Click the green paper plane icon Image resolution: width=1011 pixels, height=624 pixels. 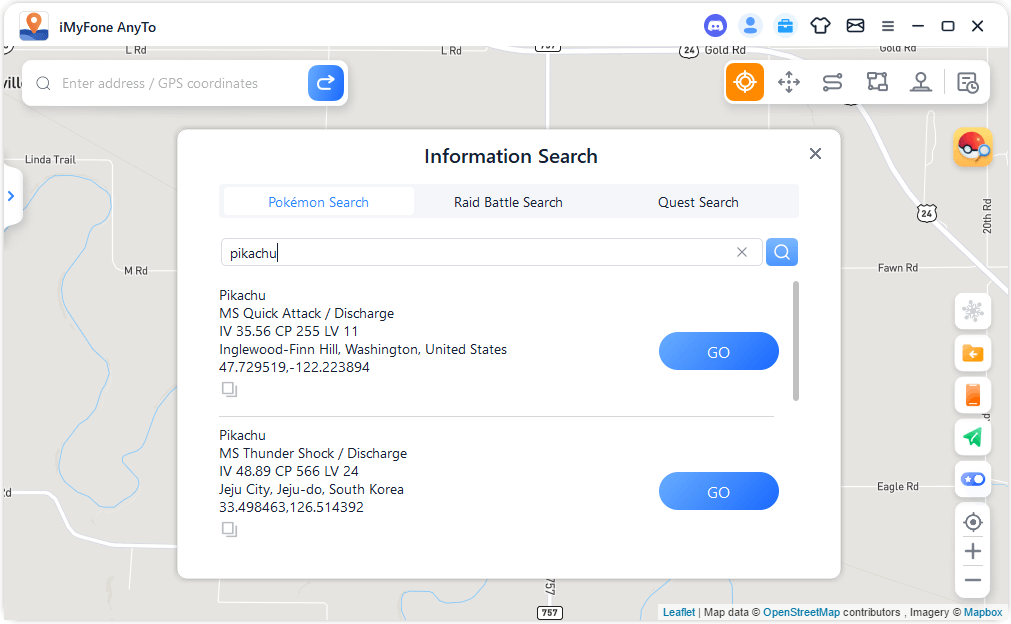click(973, 437)
